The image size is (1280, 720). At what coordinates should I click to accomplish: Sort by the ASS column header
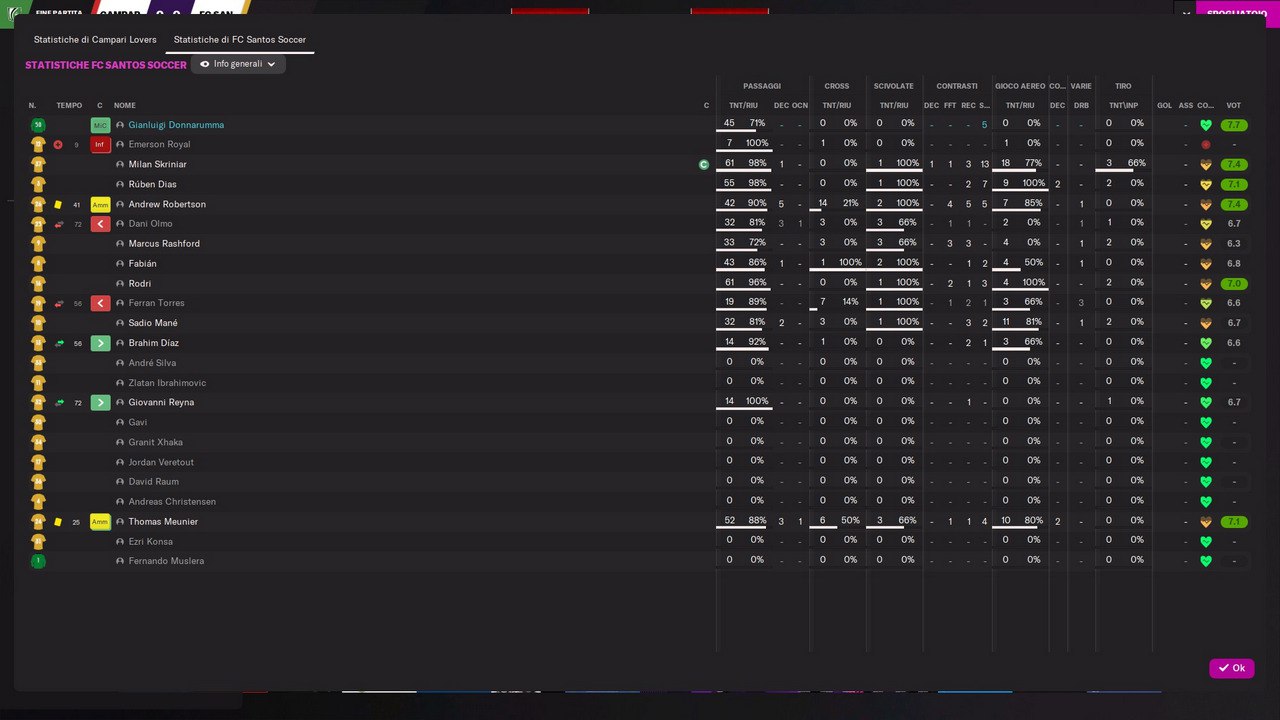[1186, 105]
